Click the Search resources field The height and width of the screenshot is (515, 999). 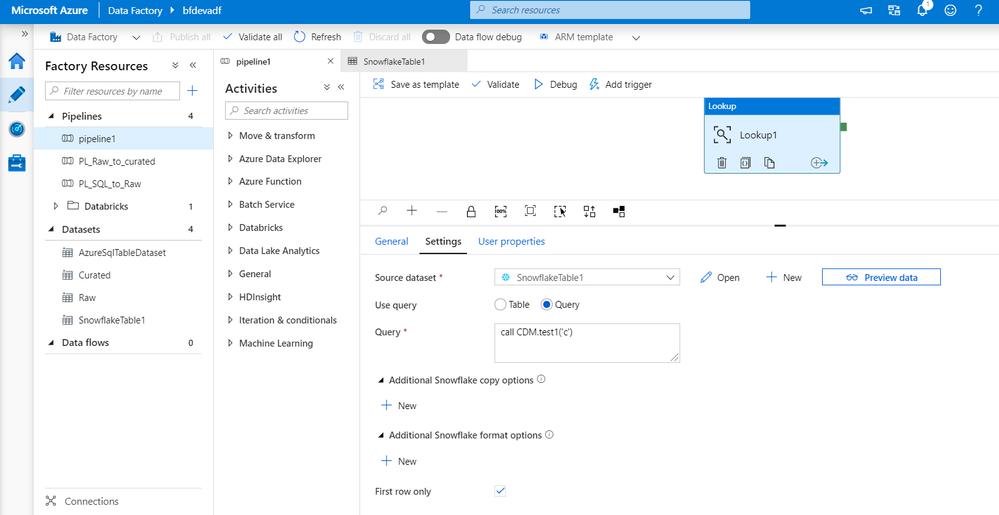tap(610, 10)
